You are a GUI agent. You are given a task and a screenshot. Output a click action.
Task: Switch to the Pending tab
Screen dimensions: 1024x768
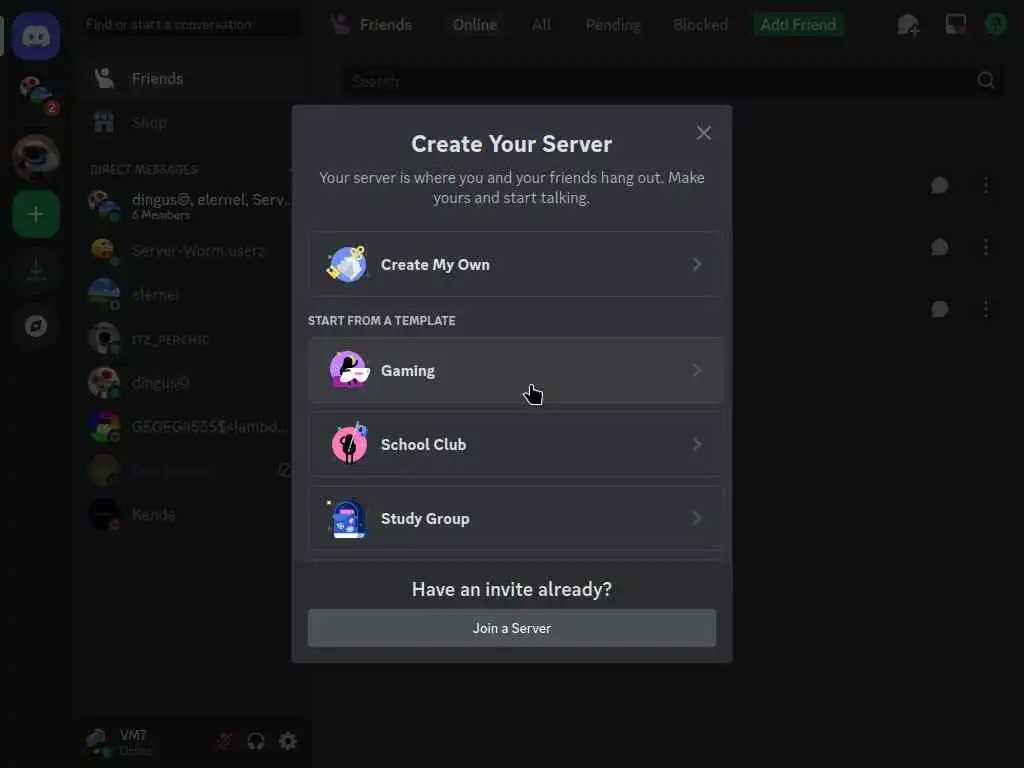click(x=613, y=25)
